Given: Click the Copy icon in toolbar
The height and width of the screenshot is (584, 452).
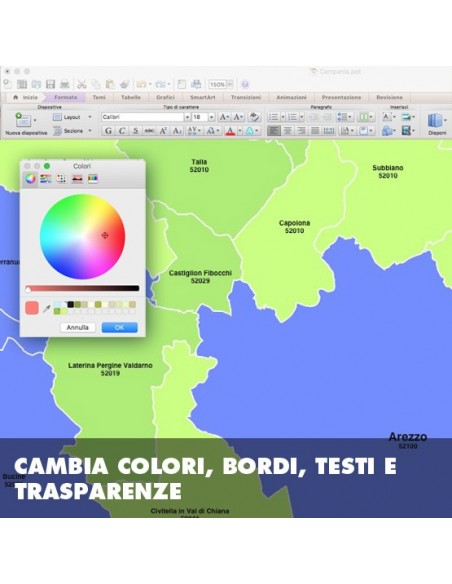Looking at the screenshot, I should point(96,84).
